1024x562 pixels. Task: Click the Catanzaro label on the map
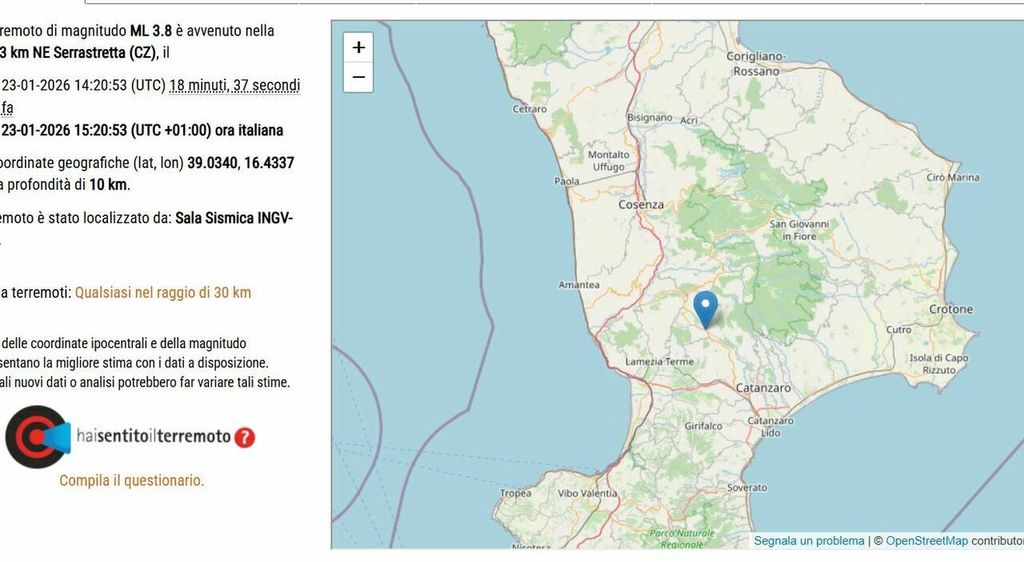pyautogui.click(x=763, y=387)
